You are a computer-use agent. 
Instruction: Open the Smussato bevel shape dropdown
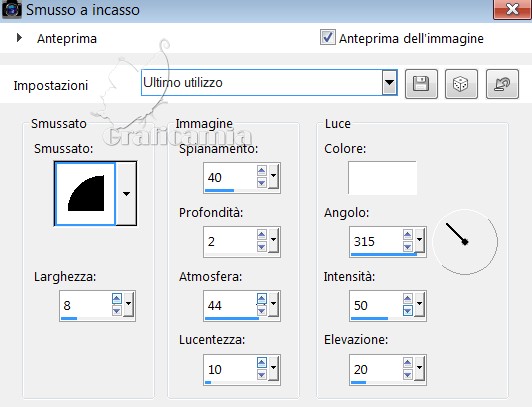click(x=126, y=194)
